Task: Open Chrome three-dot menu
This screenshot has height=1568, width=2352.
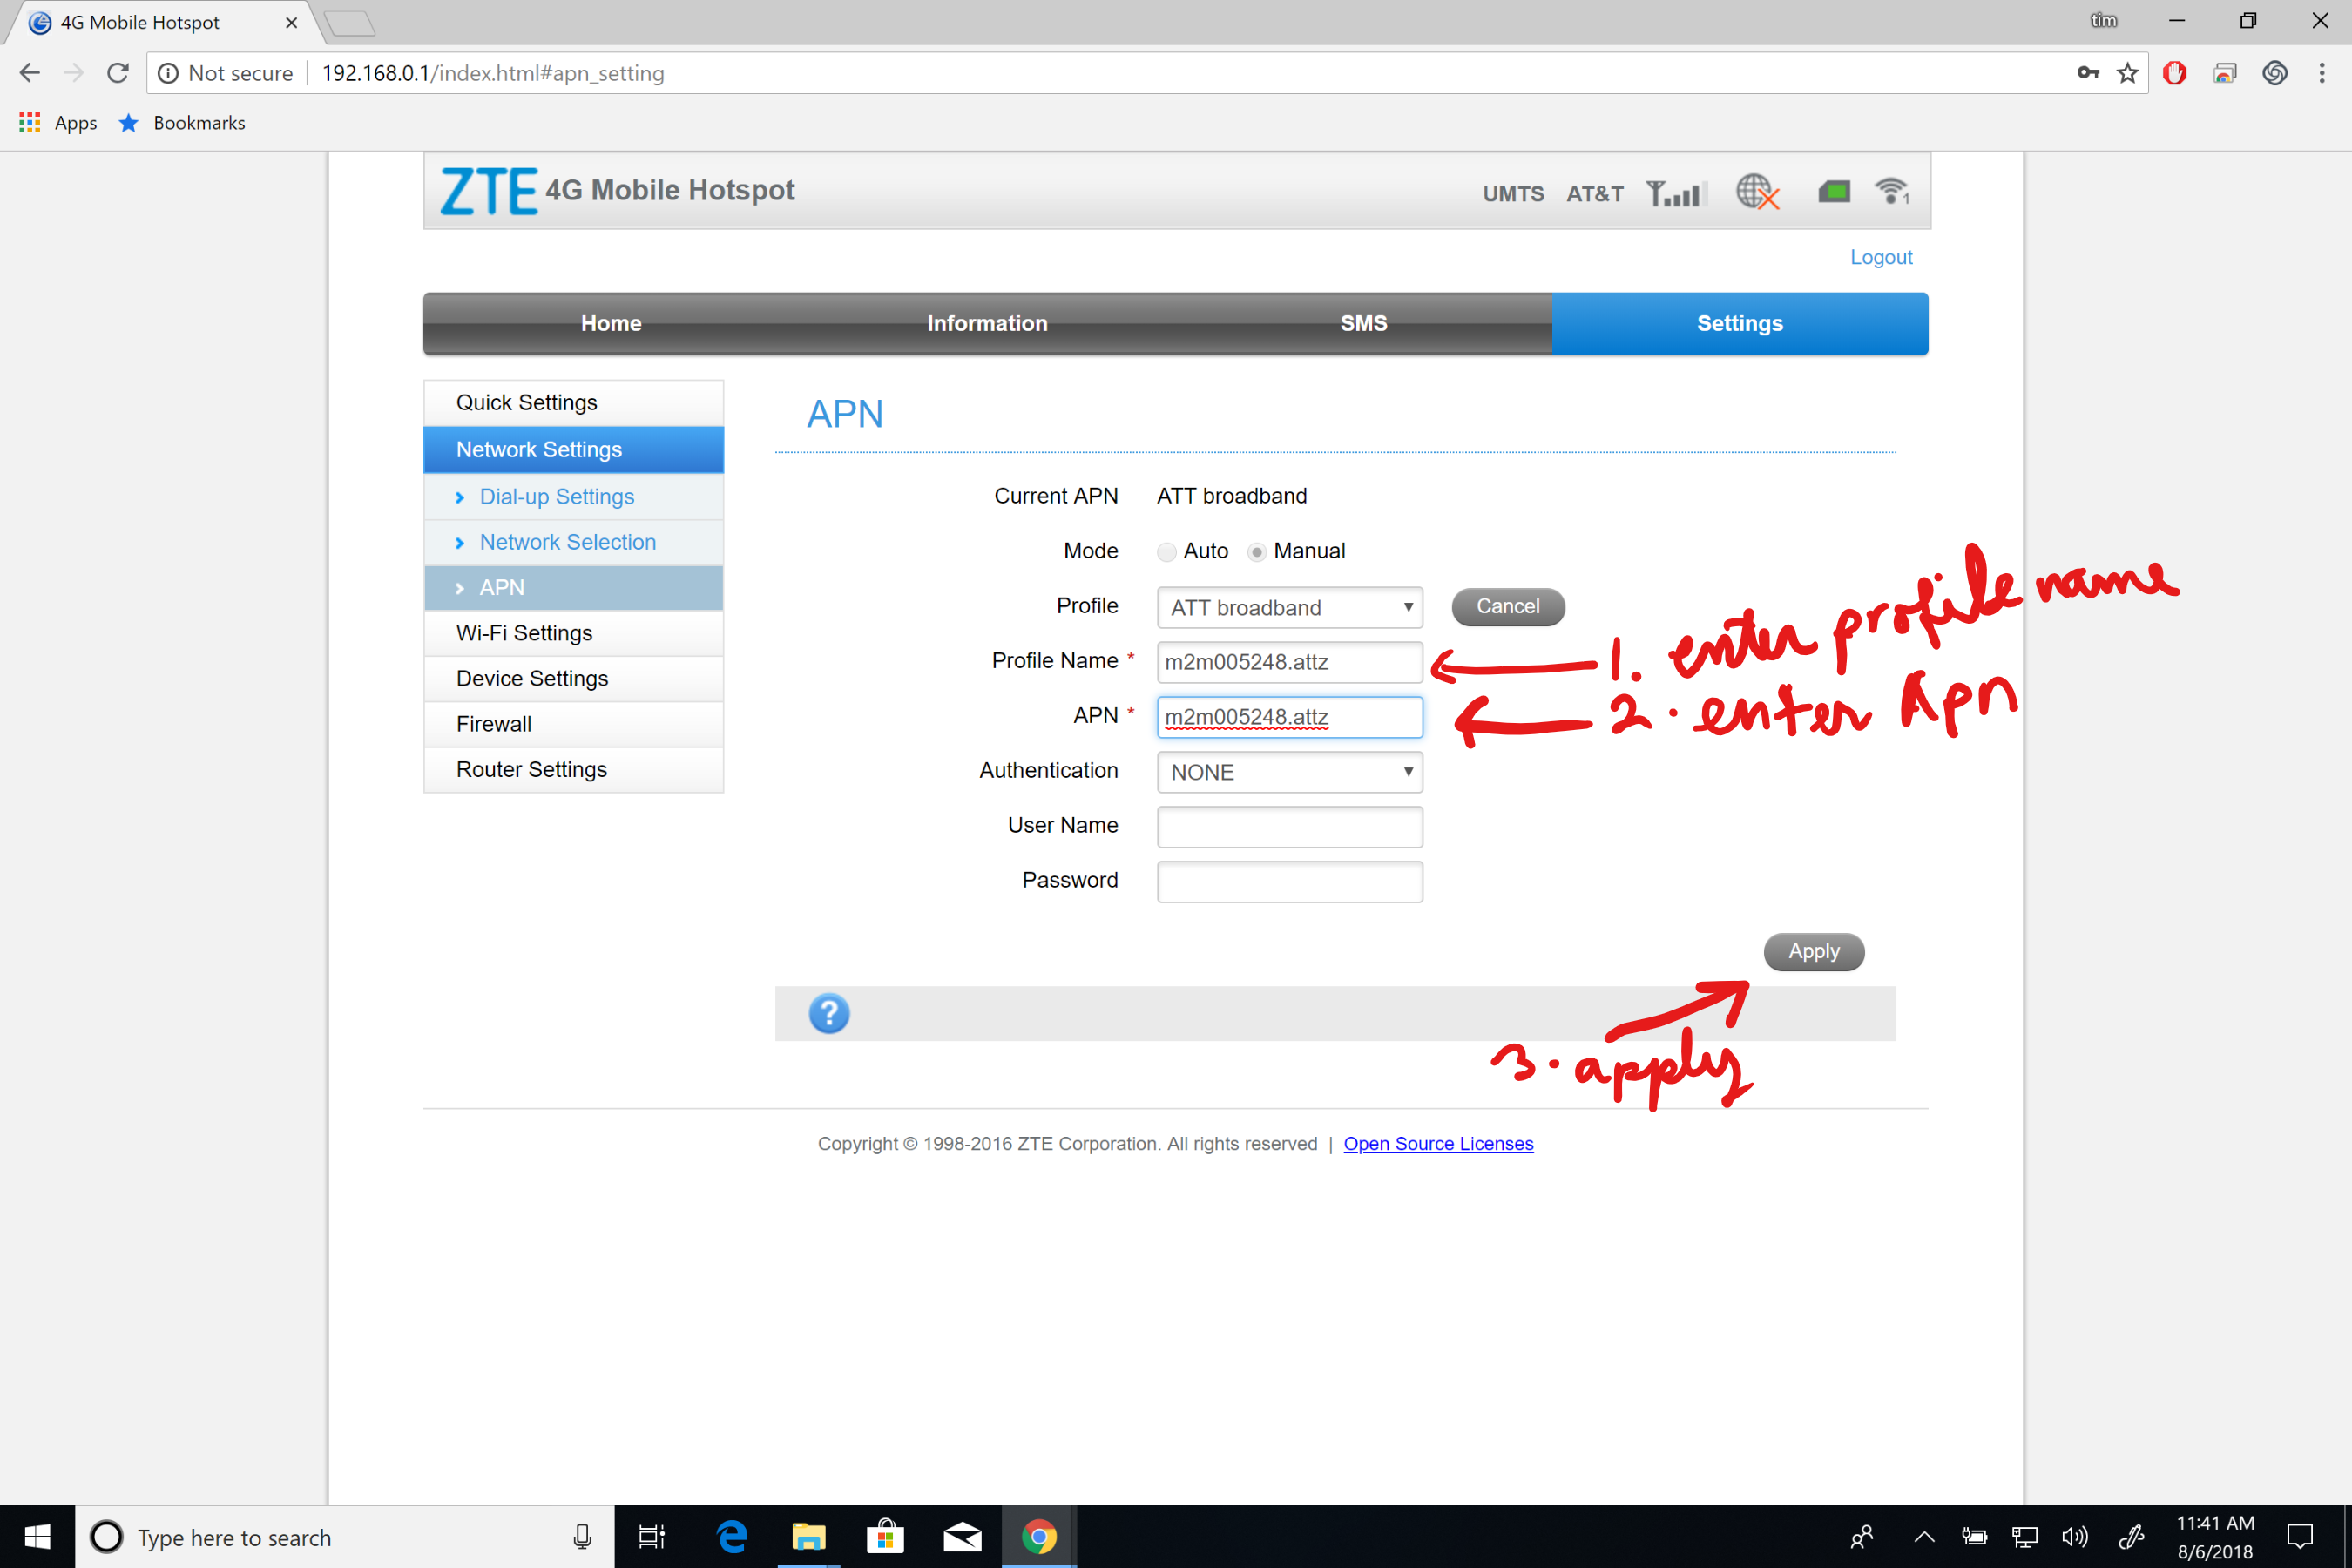Action: 2322,73
